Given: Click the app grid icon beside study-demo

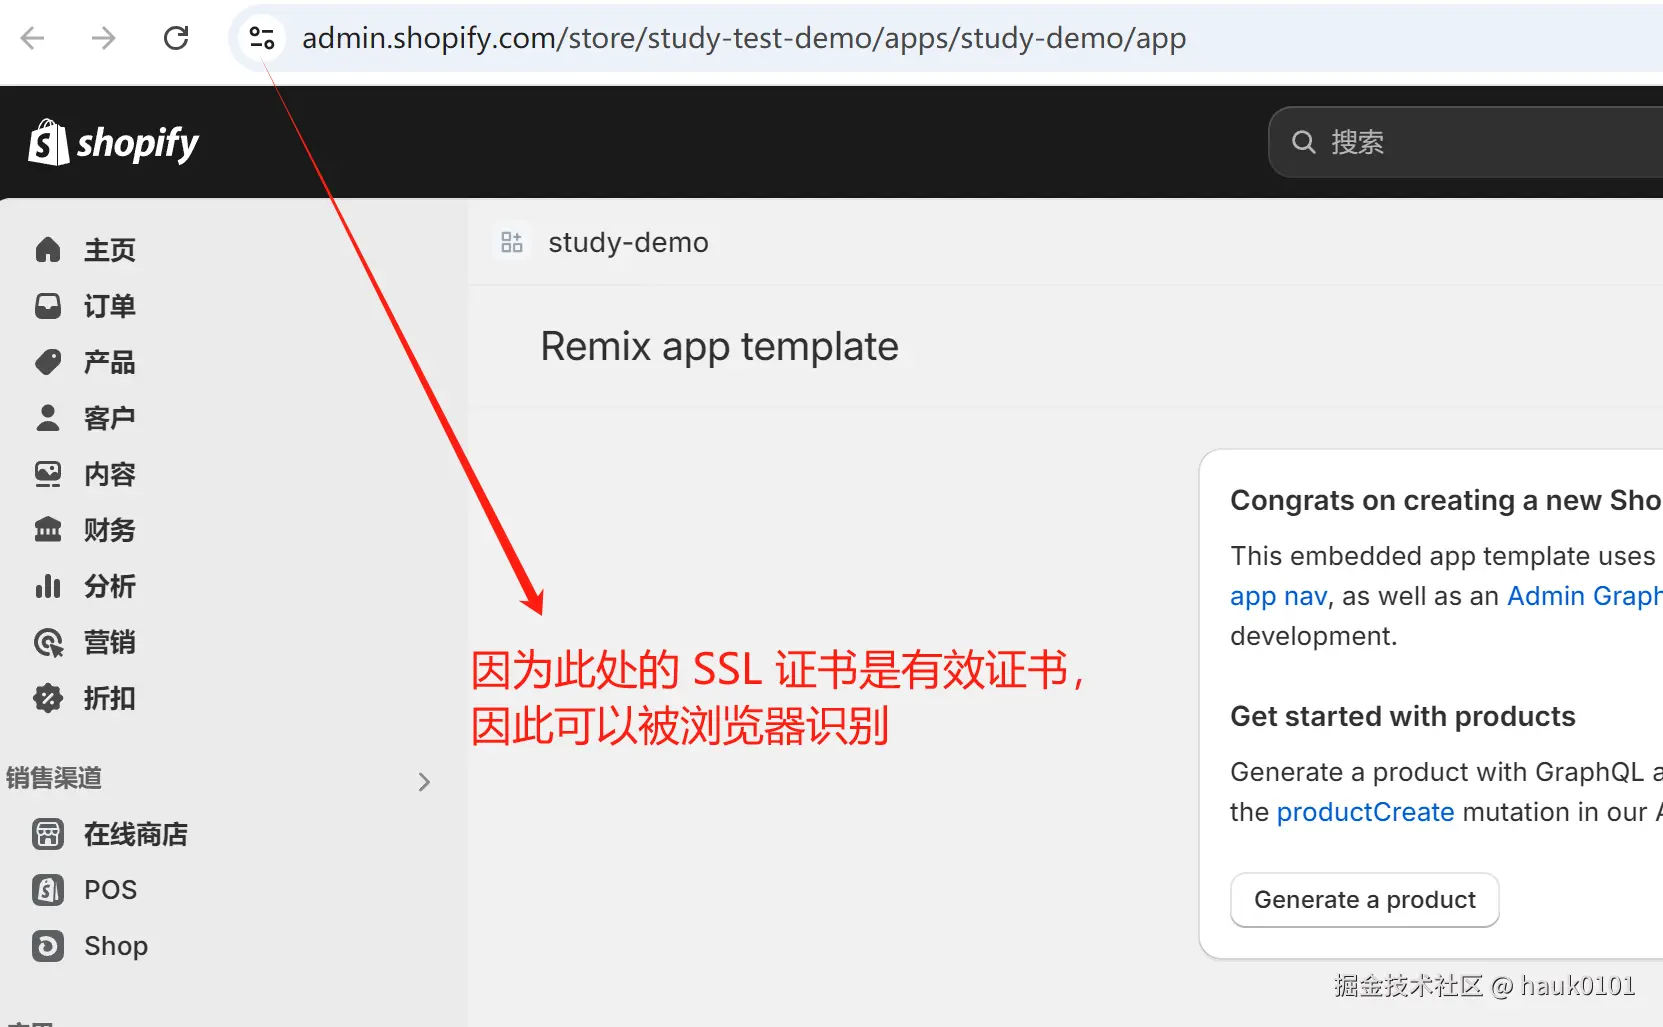Looking at the screenshot, I should pyautogui.click(x=512, y=242).
